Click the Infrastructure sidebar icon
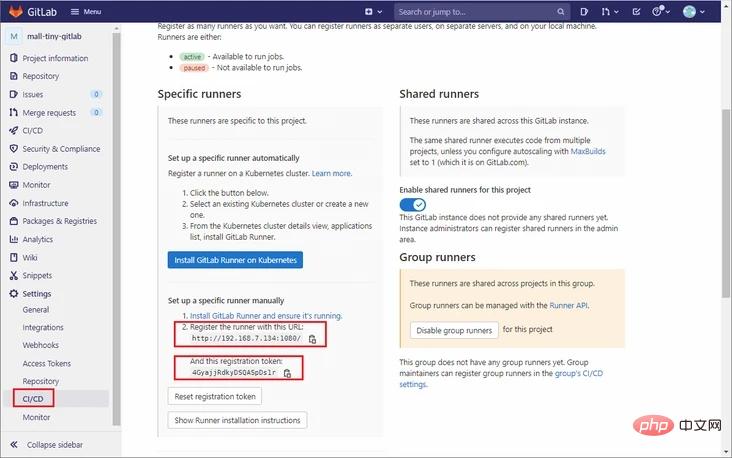 [14, 203]
